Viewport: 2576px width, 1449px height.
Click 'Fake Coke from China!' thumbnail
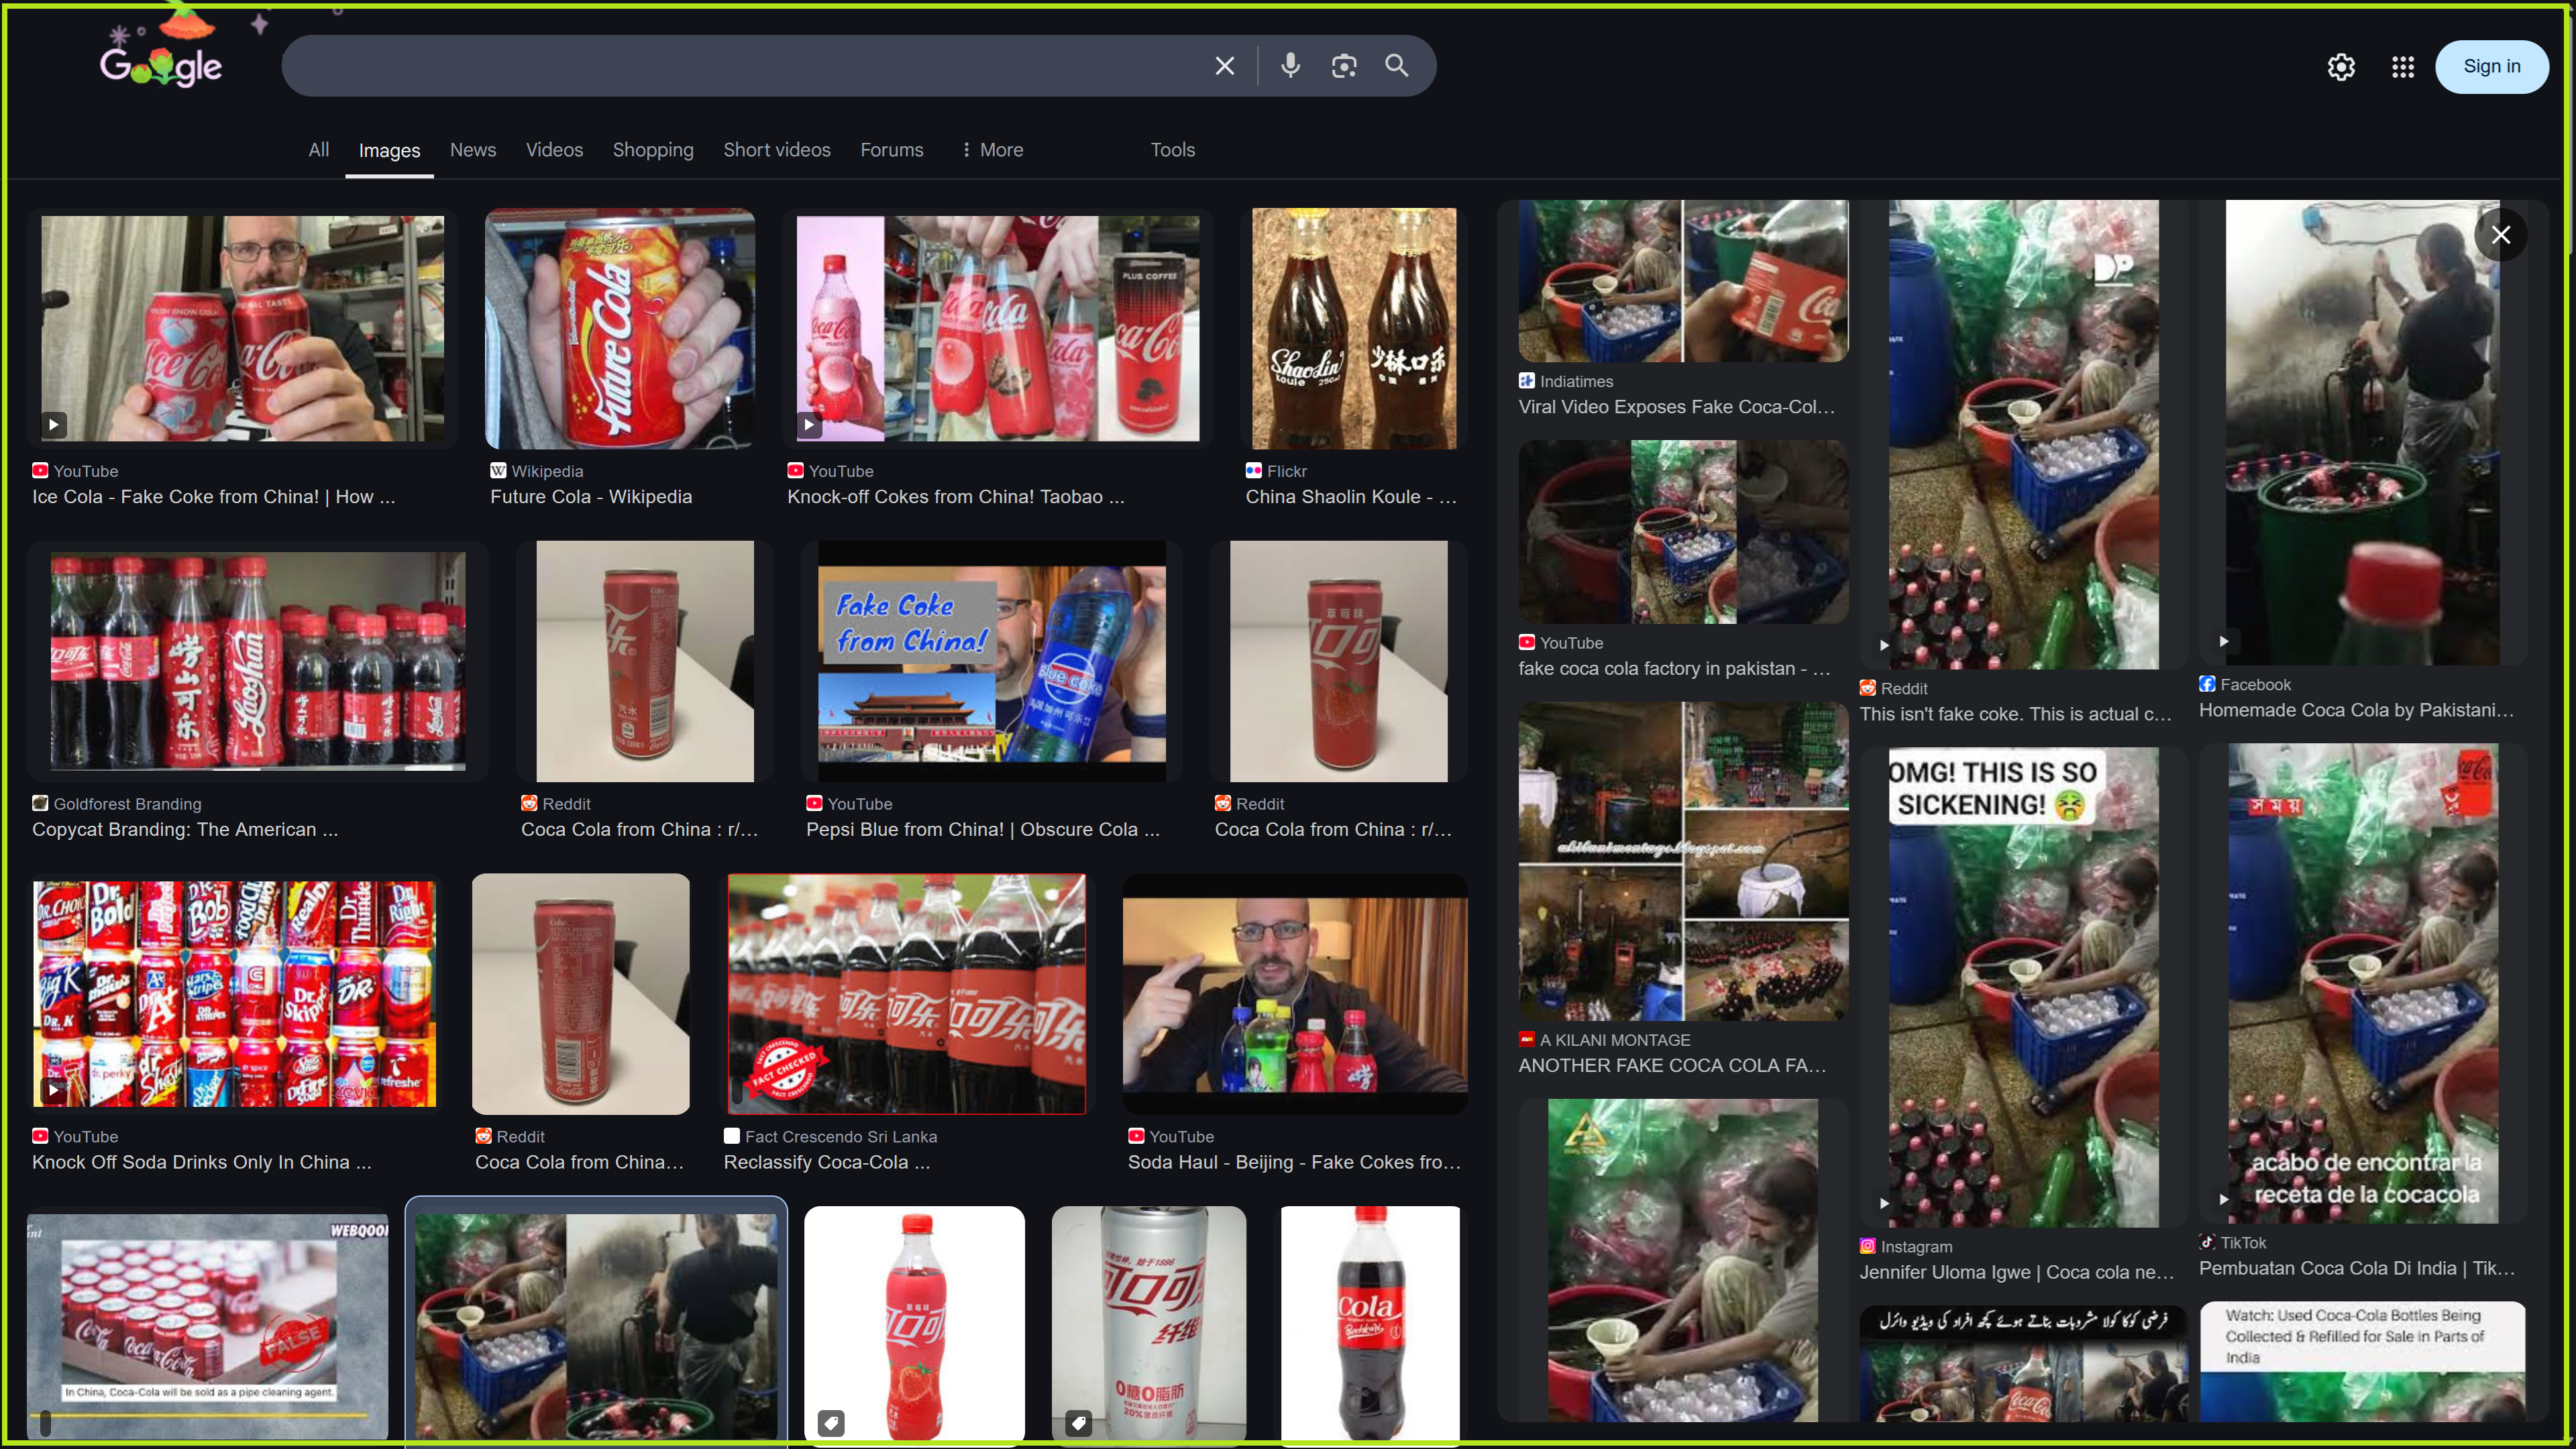coord(992,661)
